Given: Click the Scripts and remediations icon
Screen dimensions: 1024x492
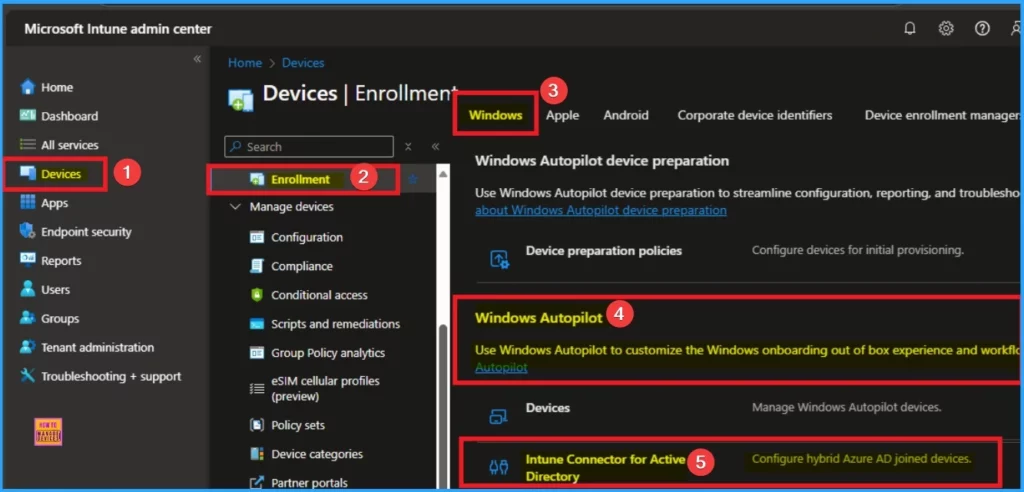Looking at the screenshot, I should (257, 324).
